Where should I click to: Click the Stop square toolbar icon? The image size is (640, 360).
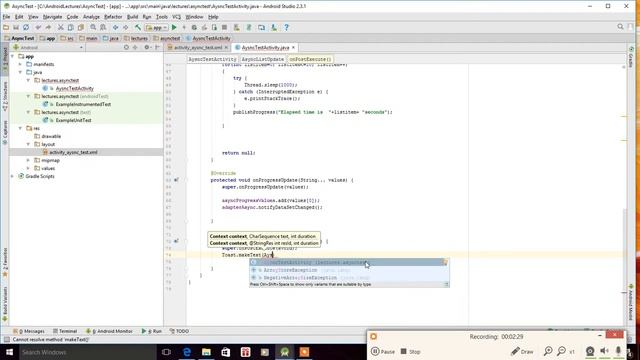(224, 27)
